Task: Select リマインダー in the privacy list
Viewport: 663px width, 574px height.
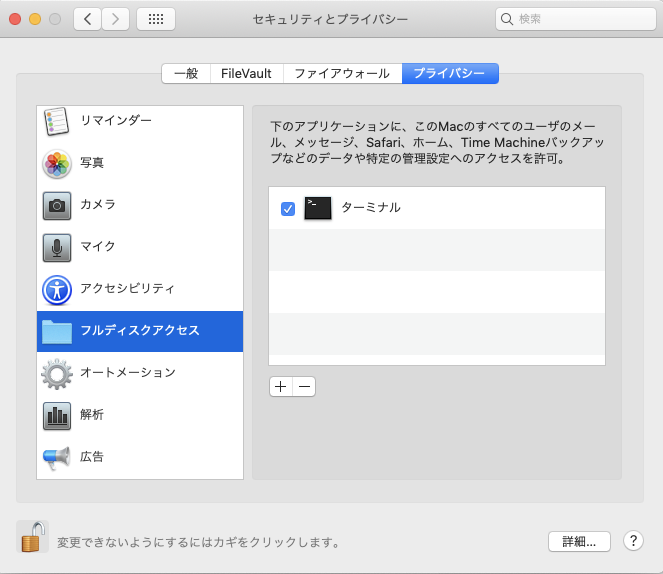Action: pyautogui.click(x=140, y=121)
